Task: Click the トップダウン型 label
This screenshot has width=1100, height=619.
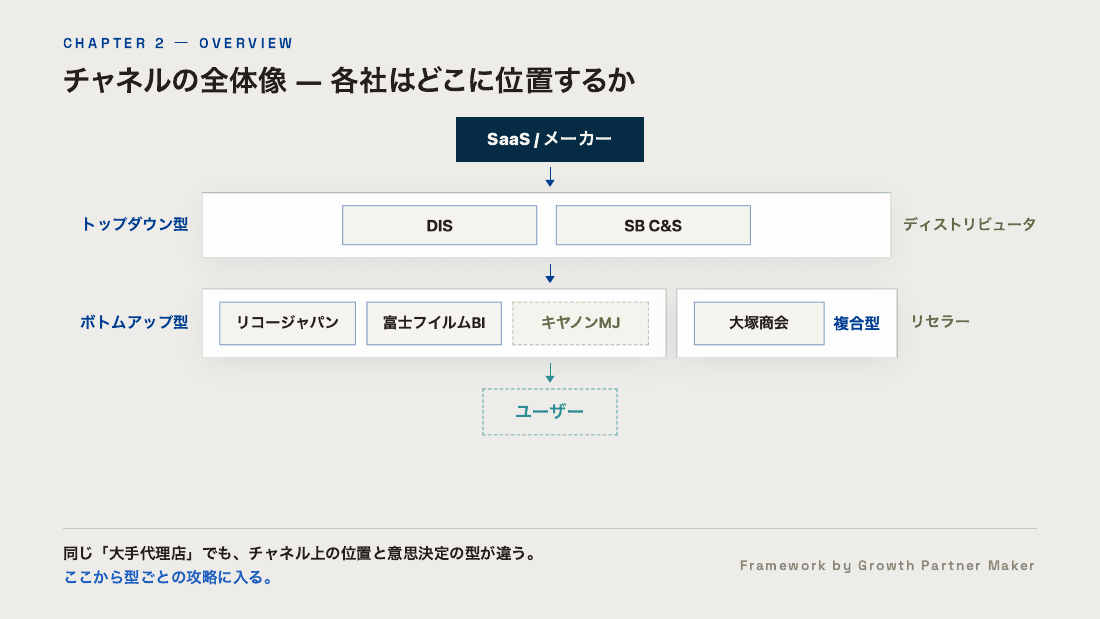Action: [135, 225]
